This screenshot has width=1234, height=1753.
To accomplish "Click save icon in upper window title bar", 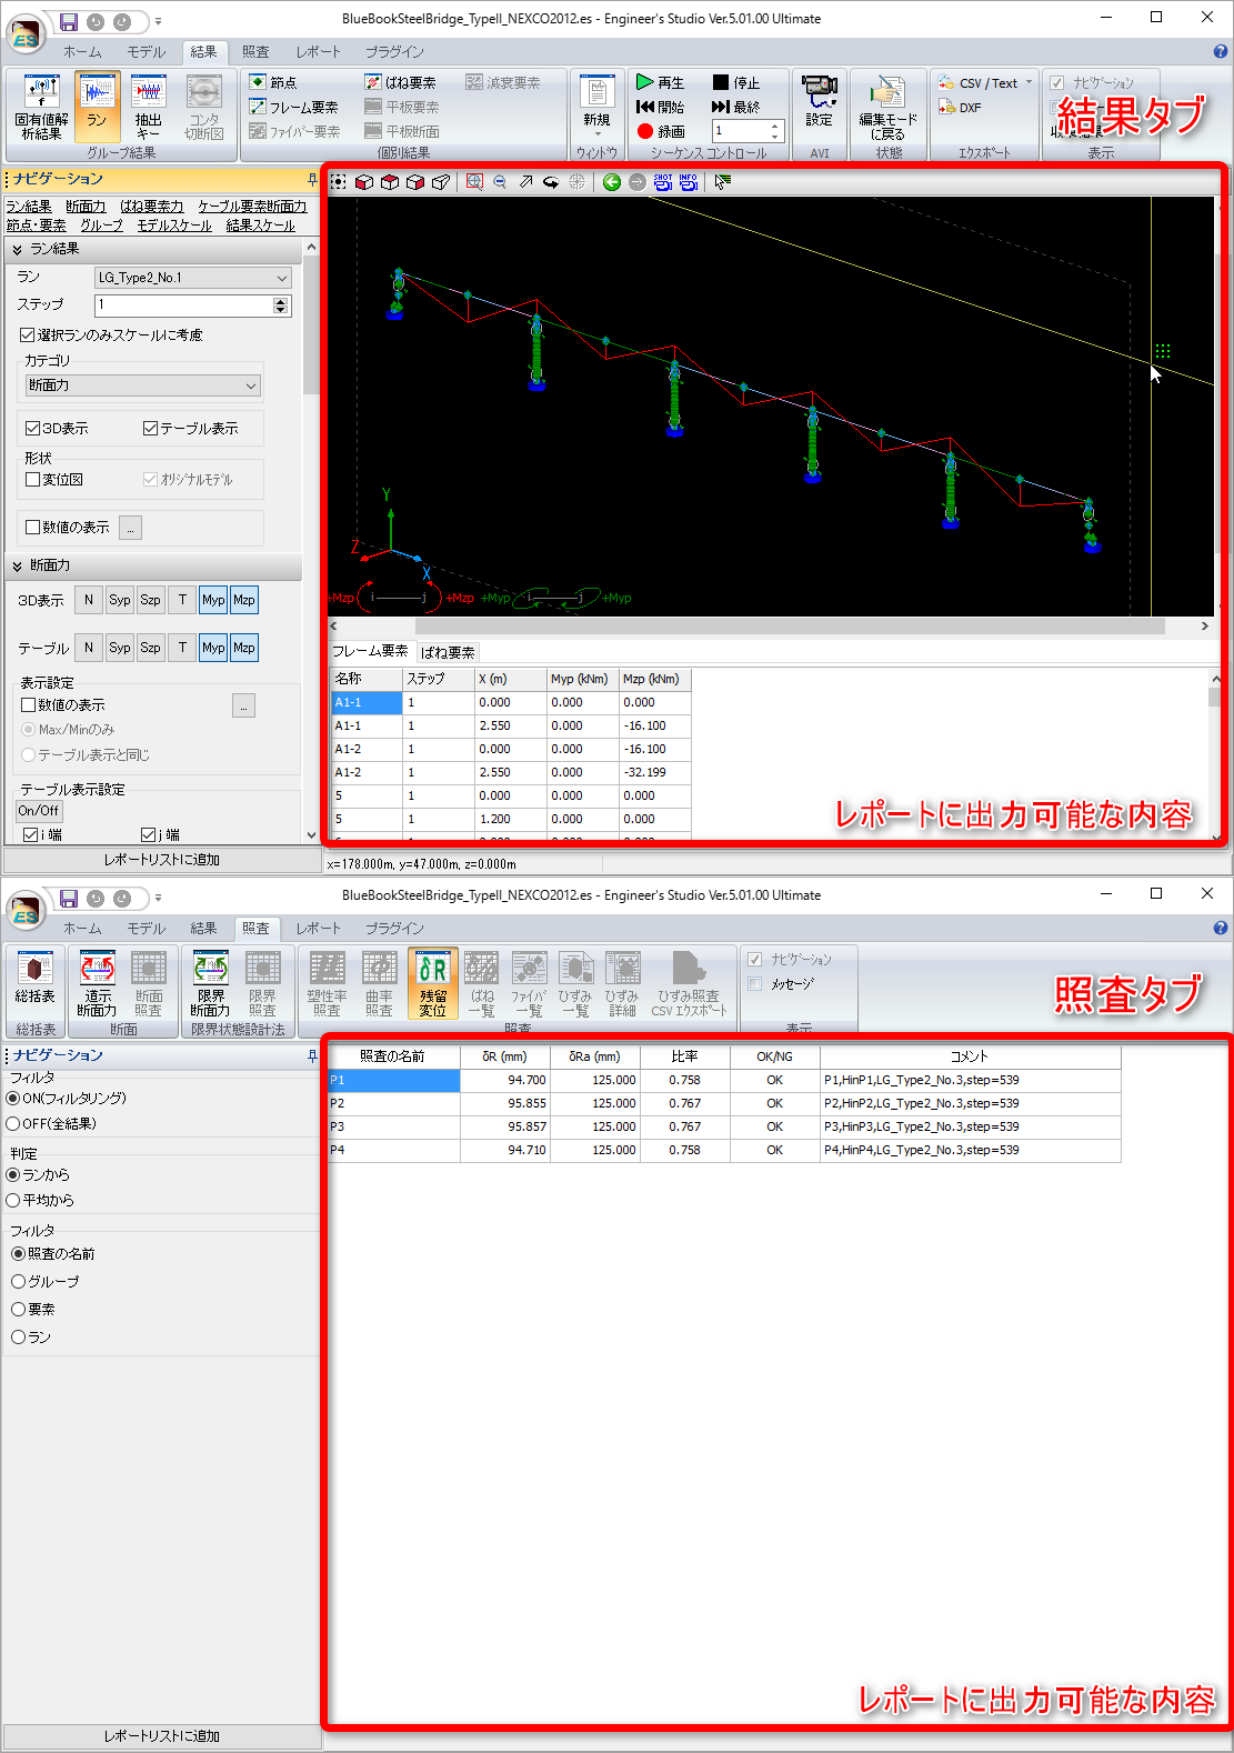I will (x=68, y=21).
